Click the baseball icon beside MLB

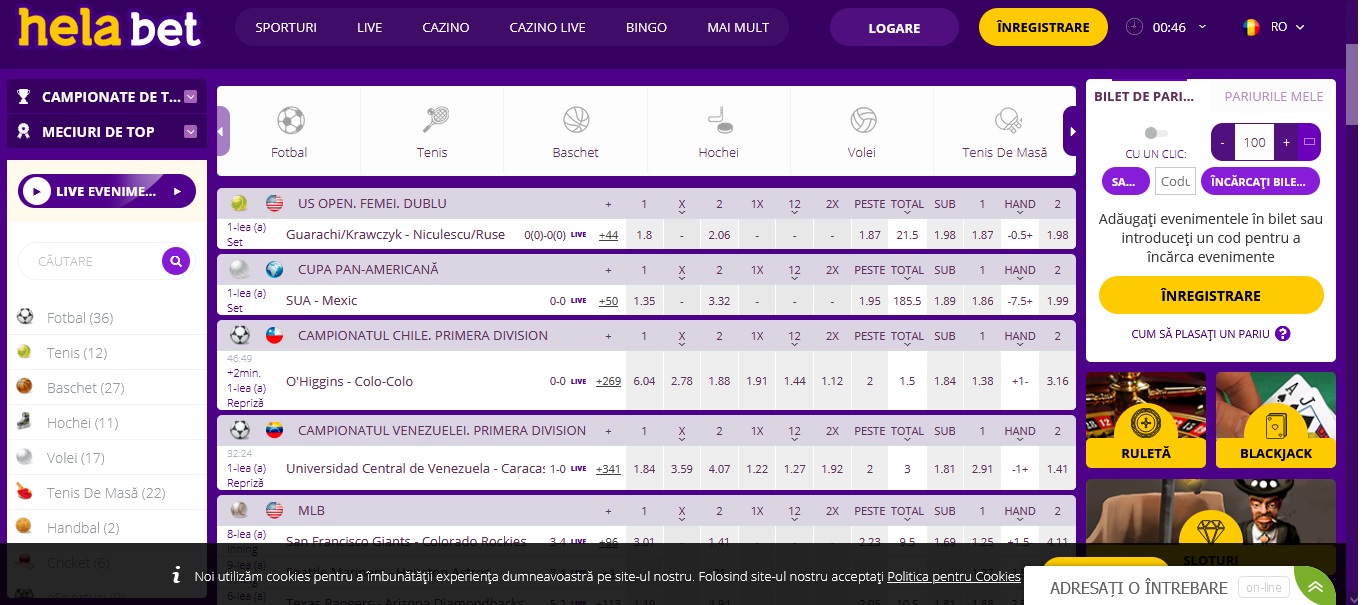coord(239,510)
